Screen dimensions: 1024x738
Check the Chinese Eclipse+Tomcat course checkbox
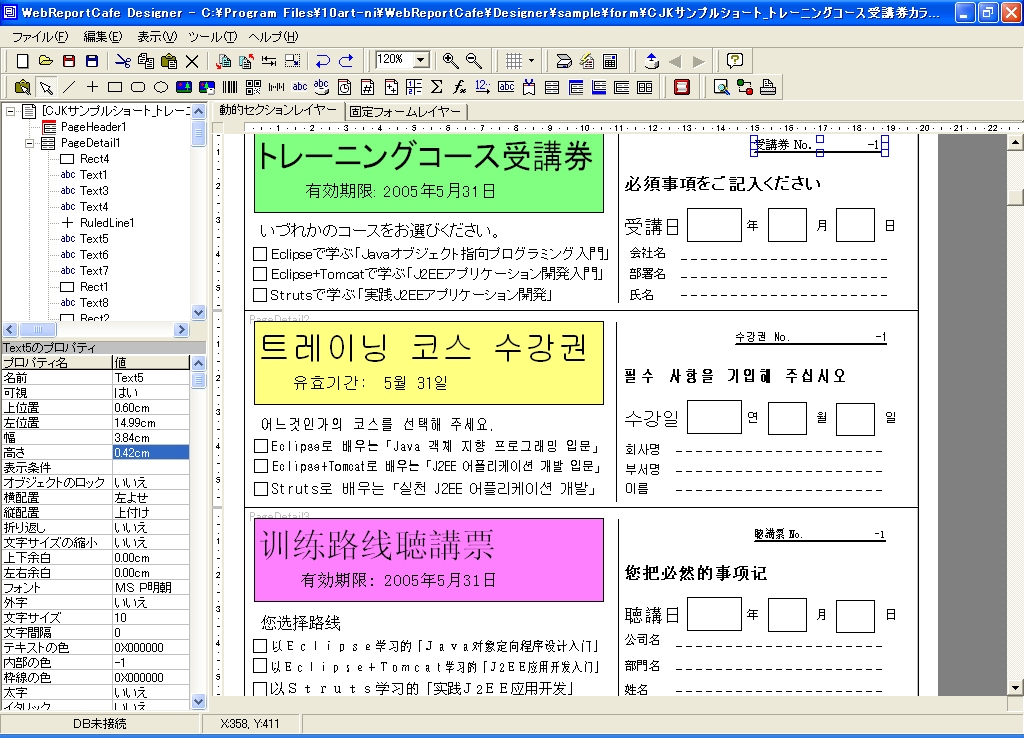click(260, 666)
